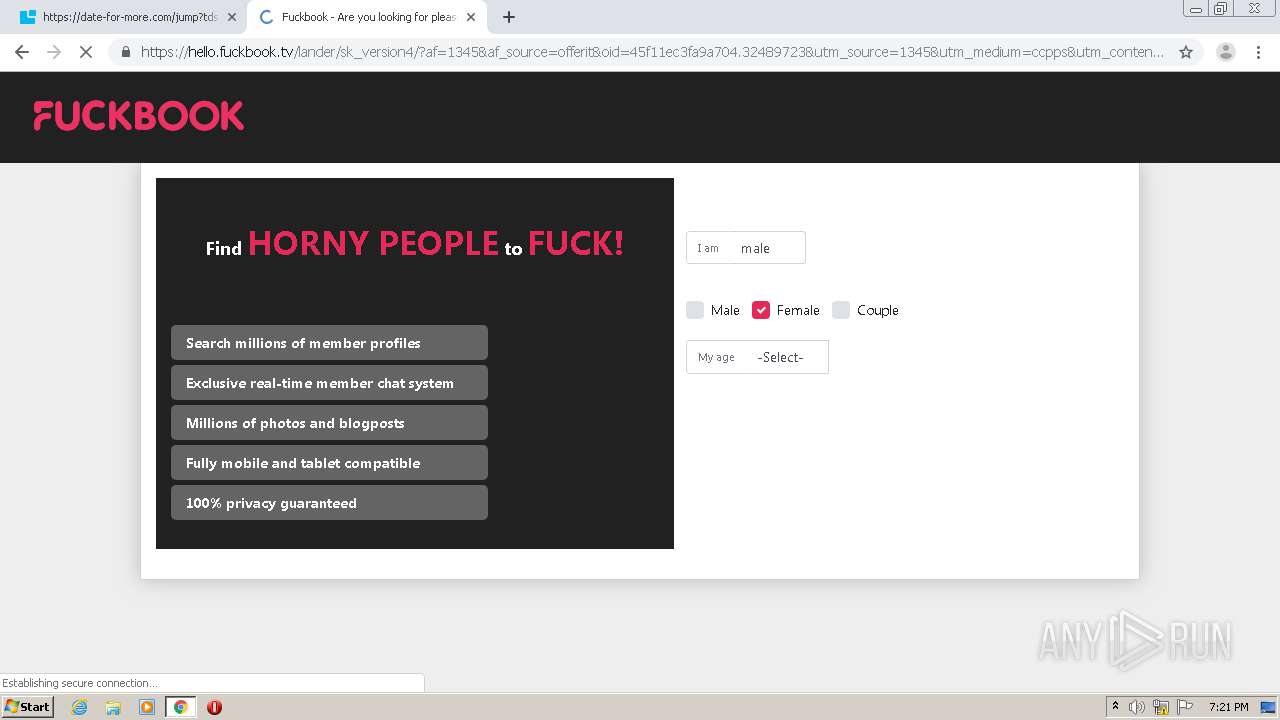Restore down the browser window

[x=1221, y=8]
